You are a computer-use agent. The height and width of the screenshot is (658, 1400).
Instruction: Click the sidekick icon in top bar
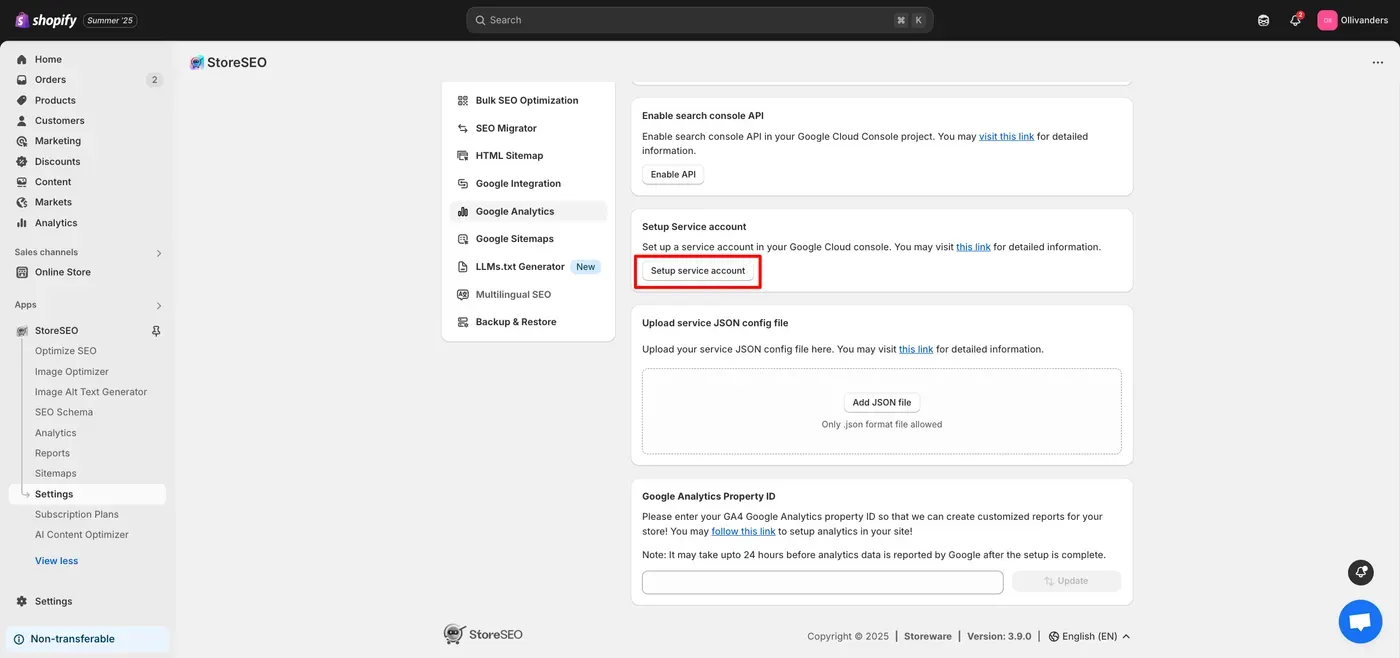pos(1264,20)
